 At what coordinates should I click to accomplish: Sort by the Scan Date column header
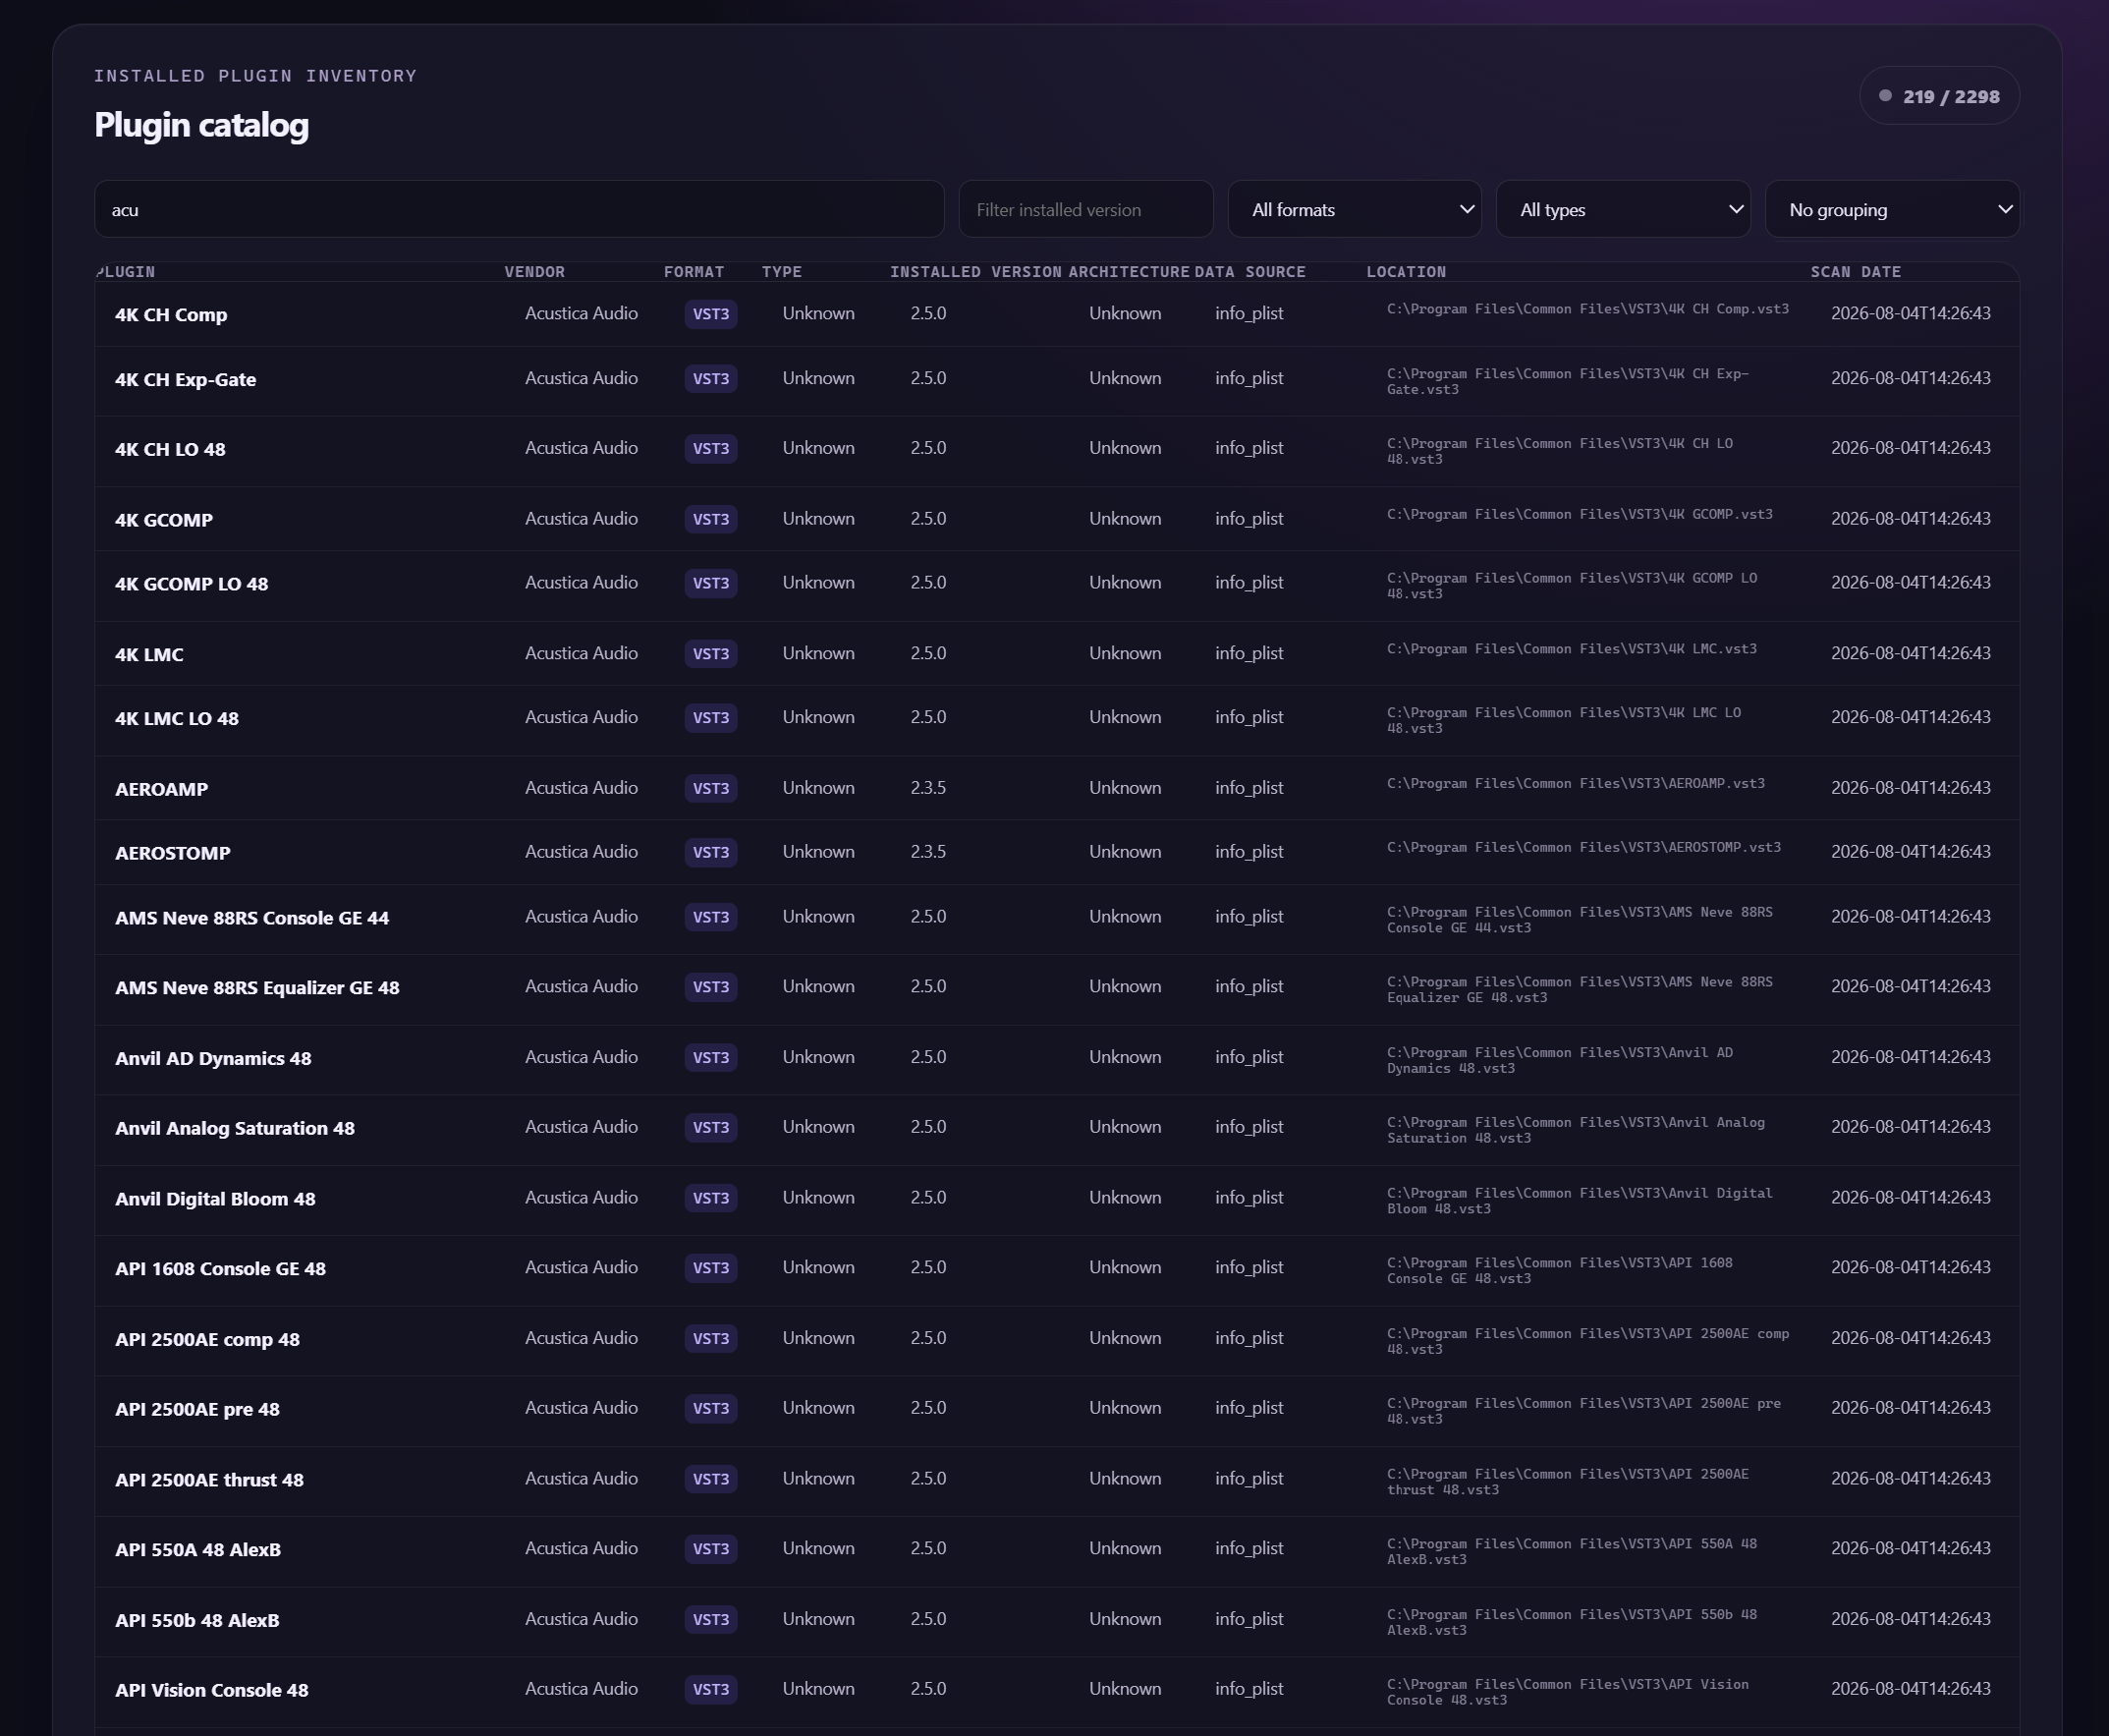[x=1856, y=272]
